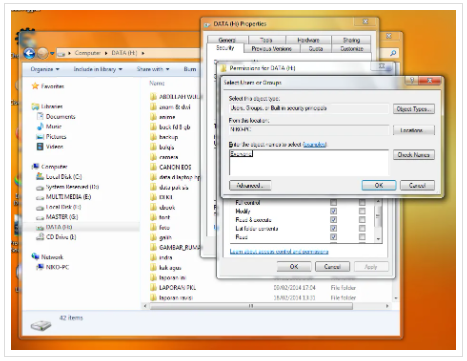Screen dimensions: 467x361
Task: Select System Reserved (D:) drive
Action: click(x=67, y=187)
